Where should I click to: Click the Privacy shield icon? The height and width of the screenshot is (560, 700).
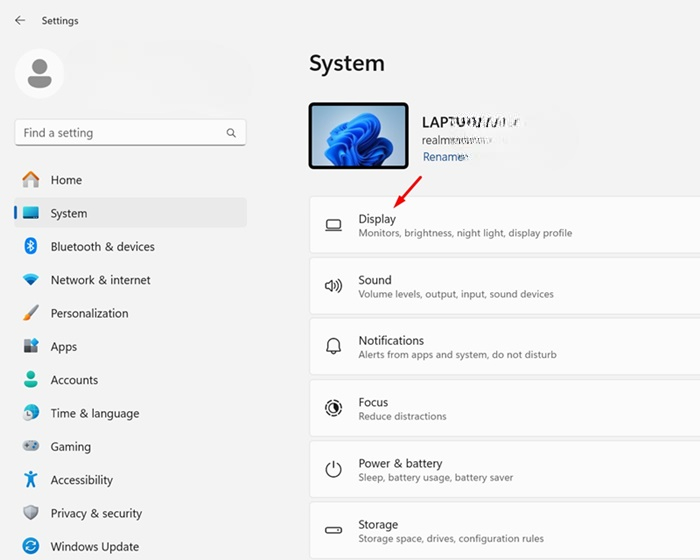[x=31, y=513]
